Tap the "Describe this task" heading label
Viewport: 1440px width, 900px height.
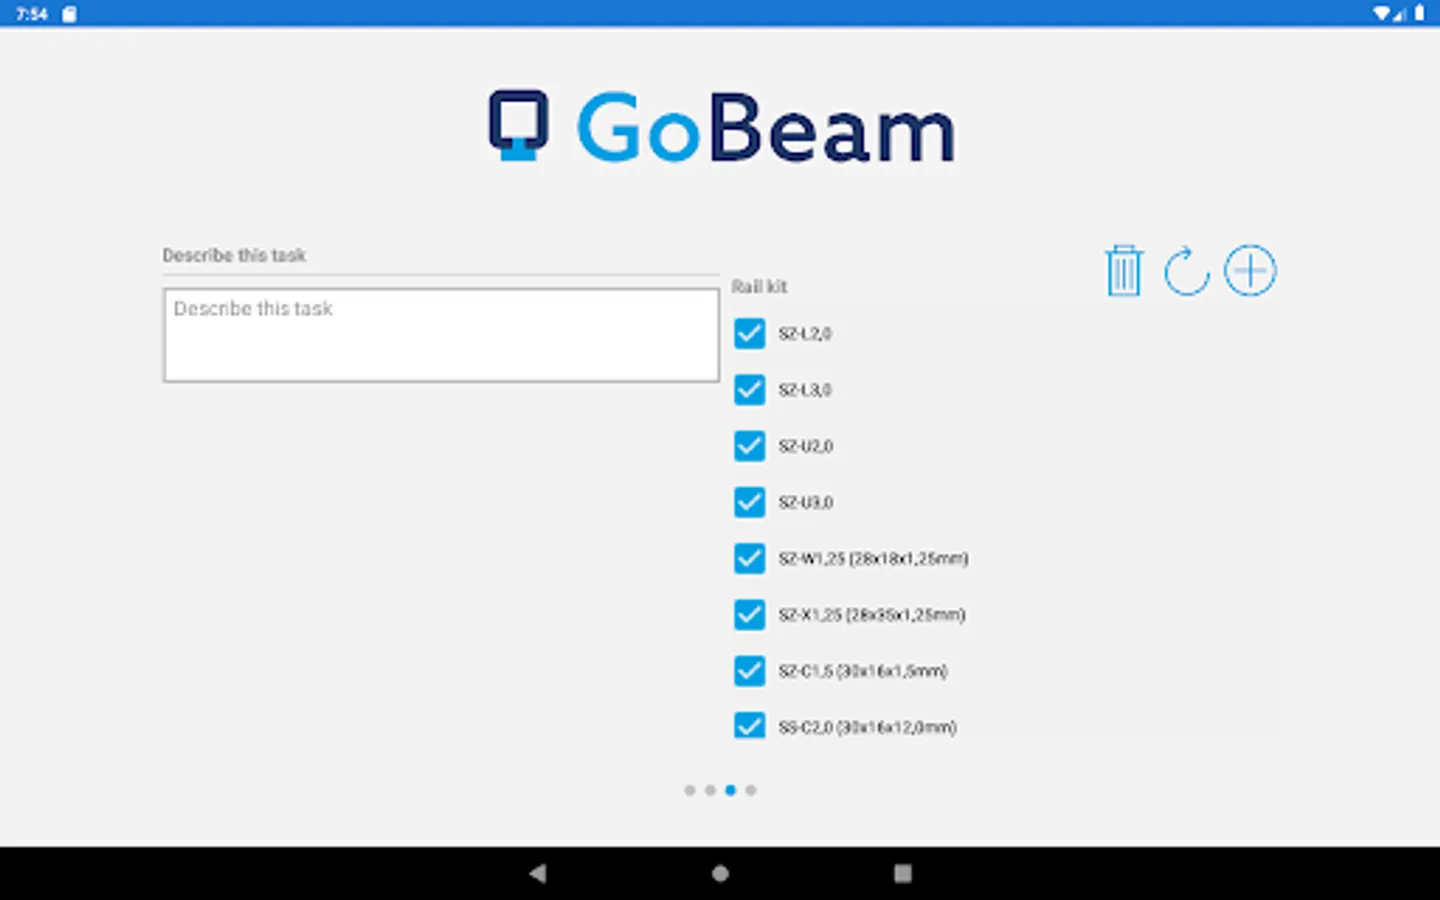coord(234,255)
